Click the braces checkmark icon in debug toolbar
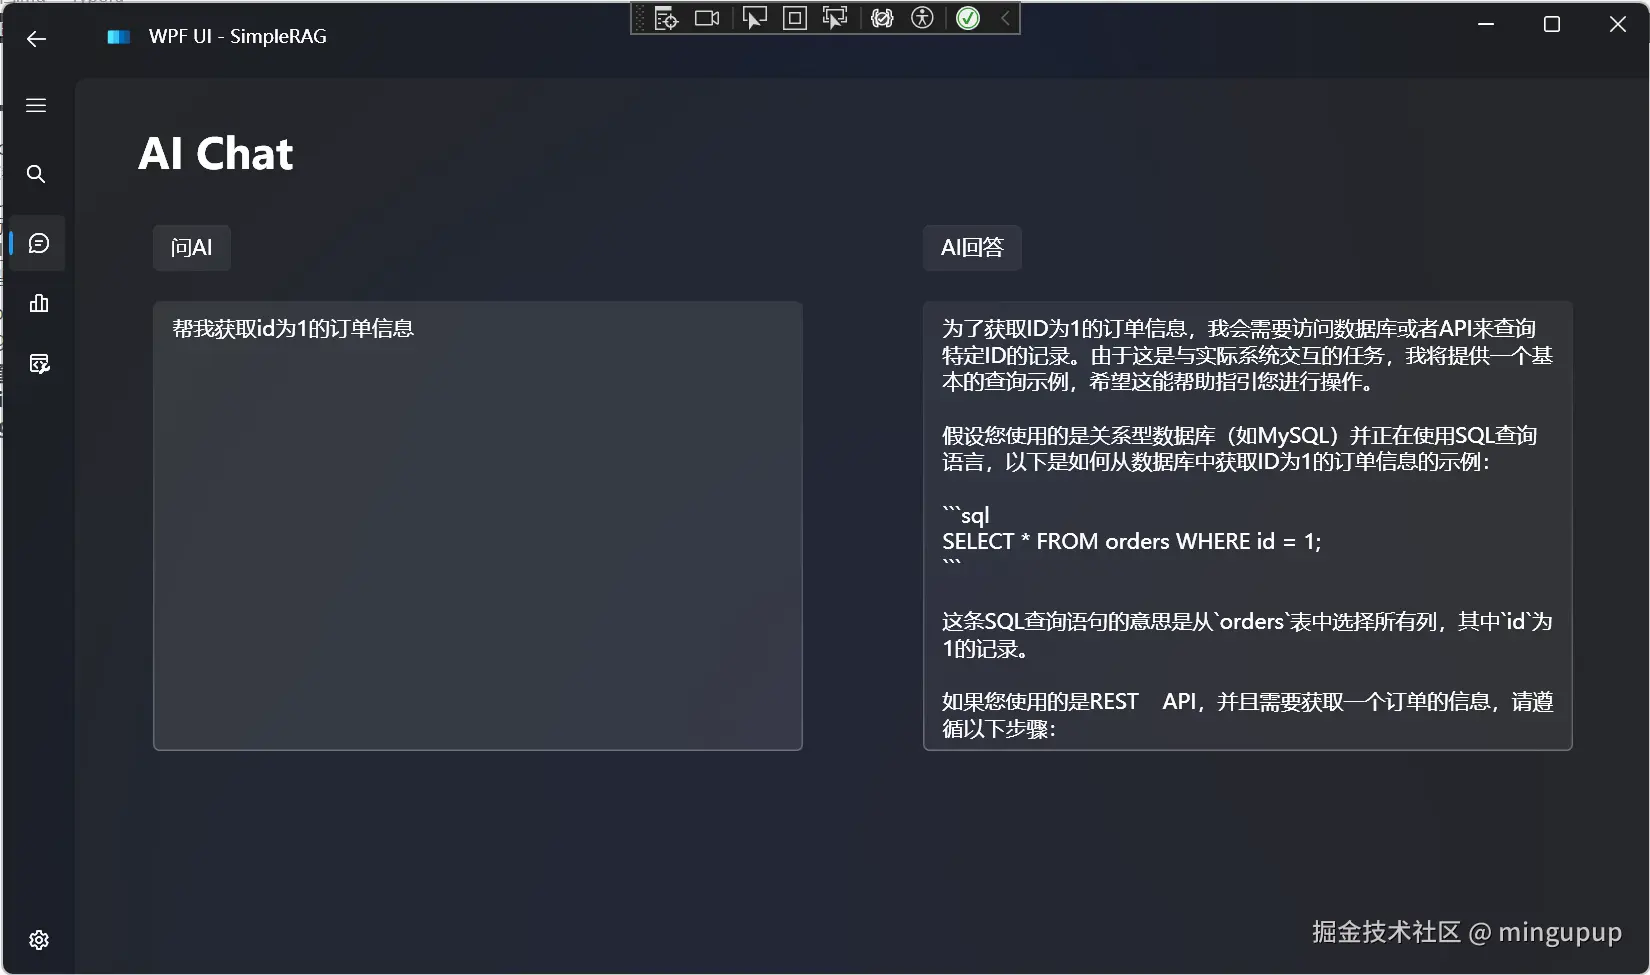This screenshot has width=1650, height=975. tap(882, 18)
